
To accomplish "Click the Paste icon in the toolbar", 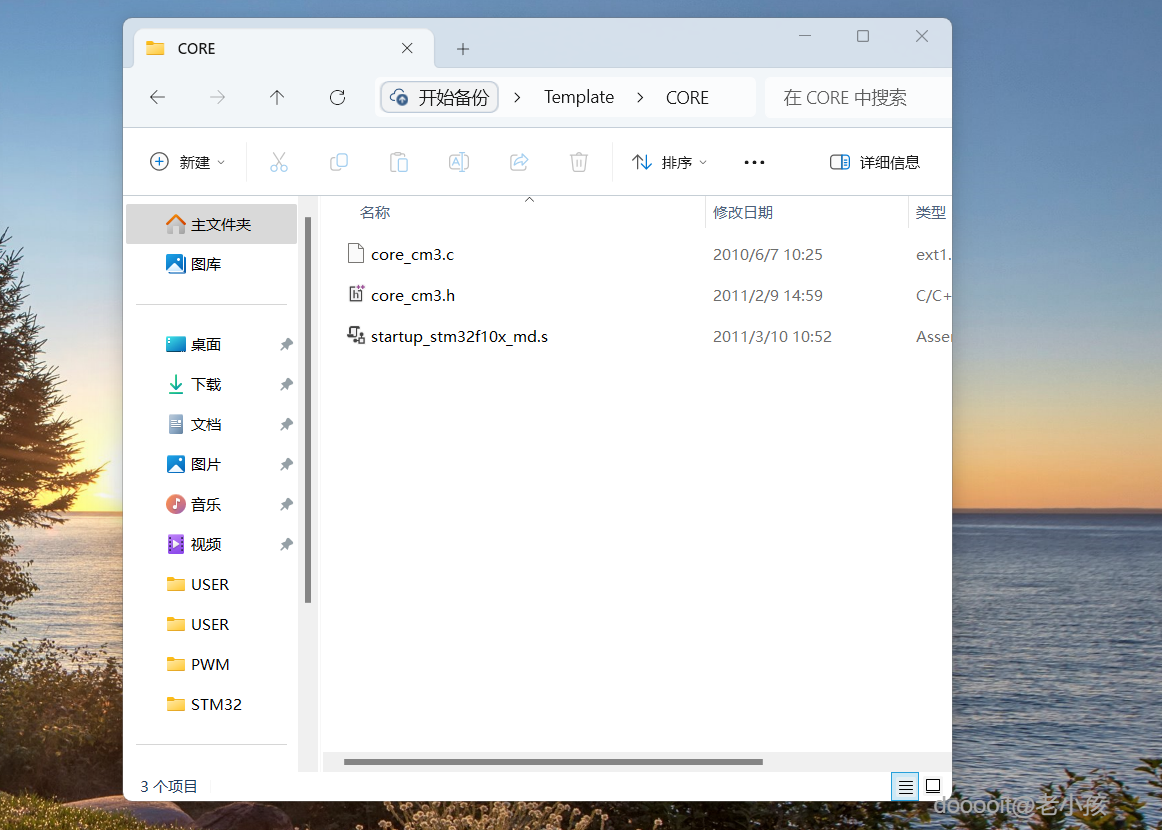I will click(x=398, y=162).
